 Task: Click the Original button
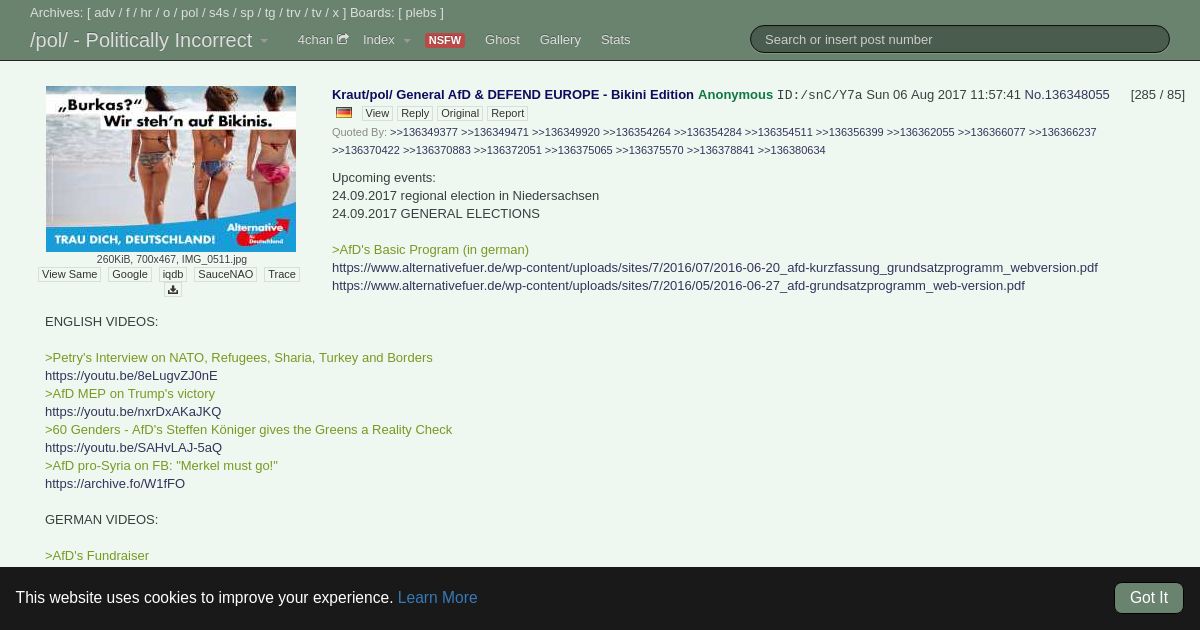pyautogui.click(x=460, y=113)
